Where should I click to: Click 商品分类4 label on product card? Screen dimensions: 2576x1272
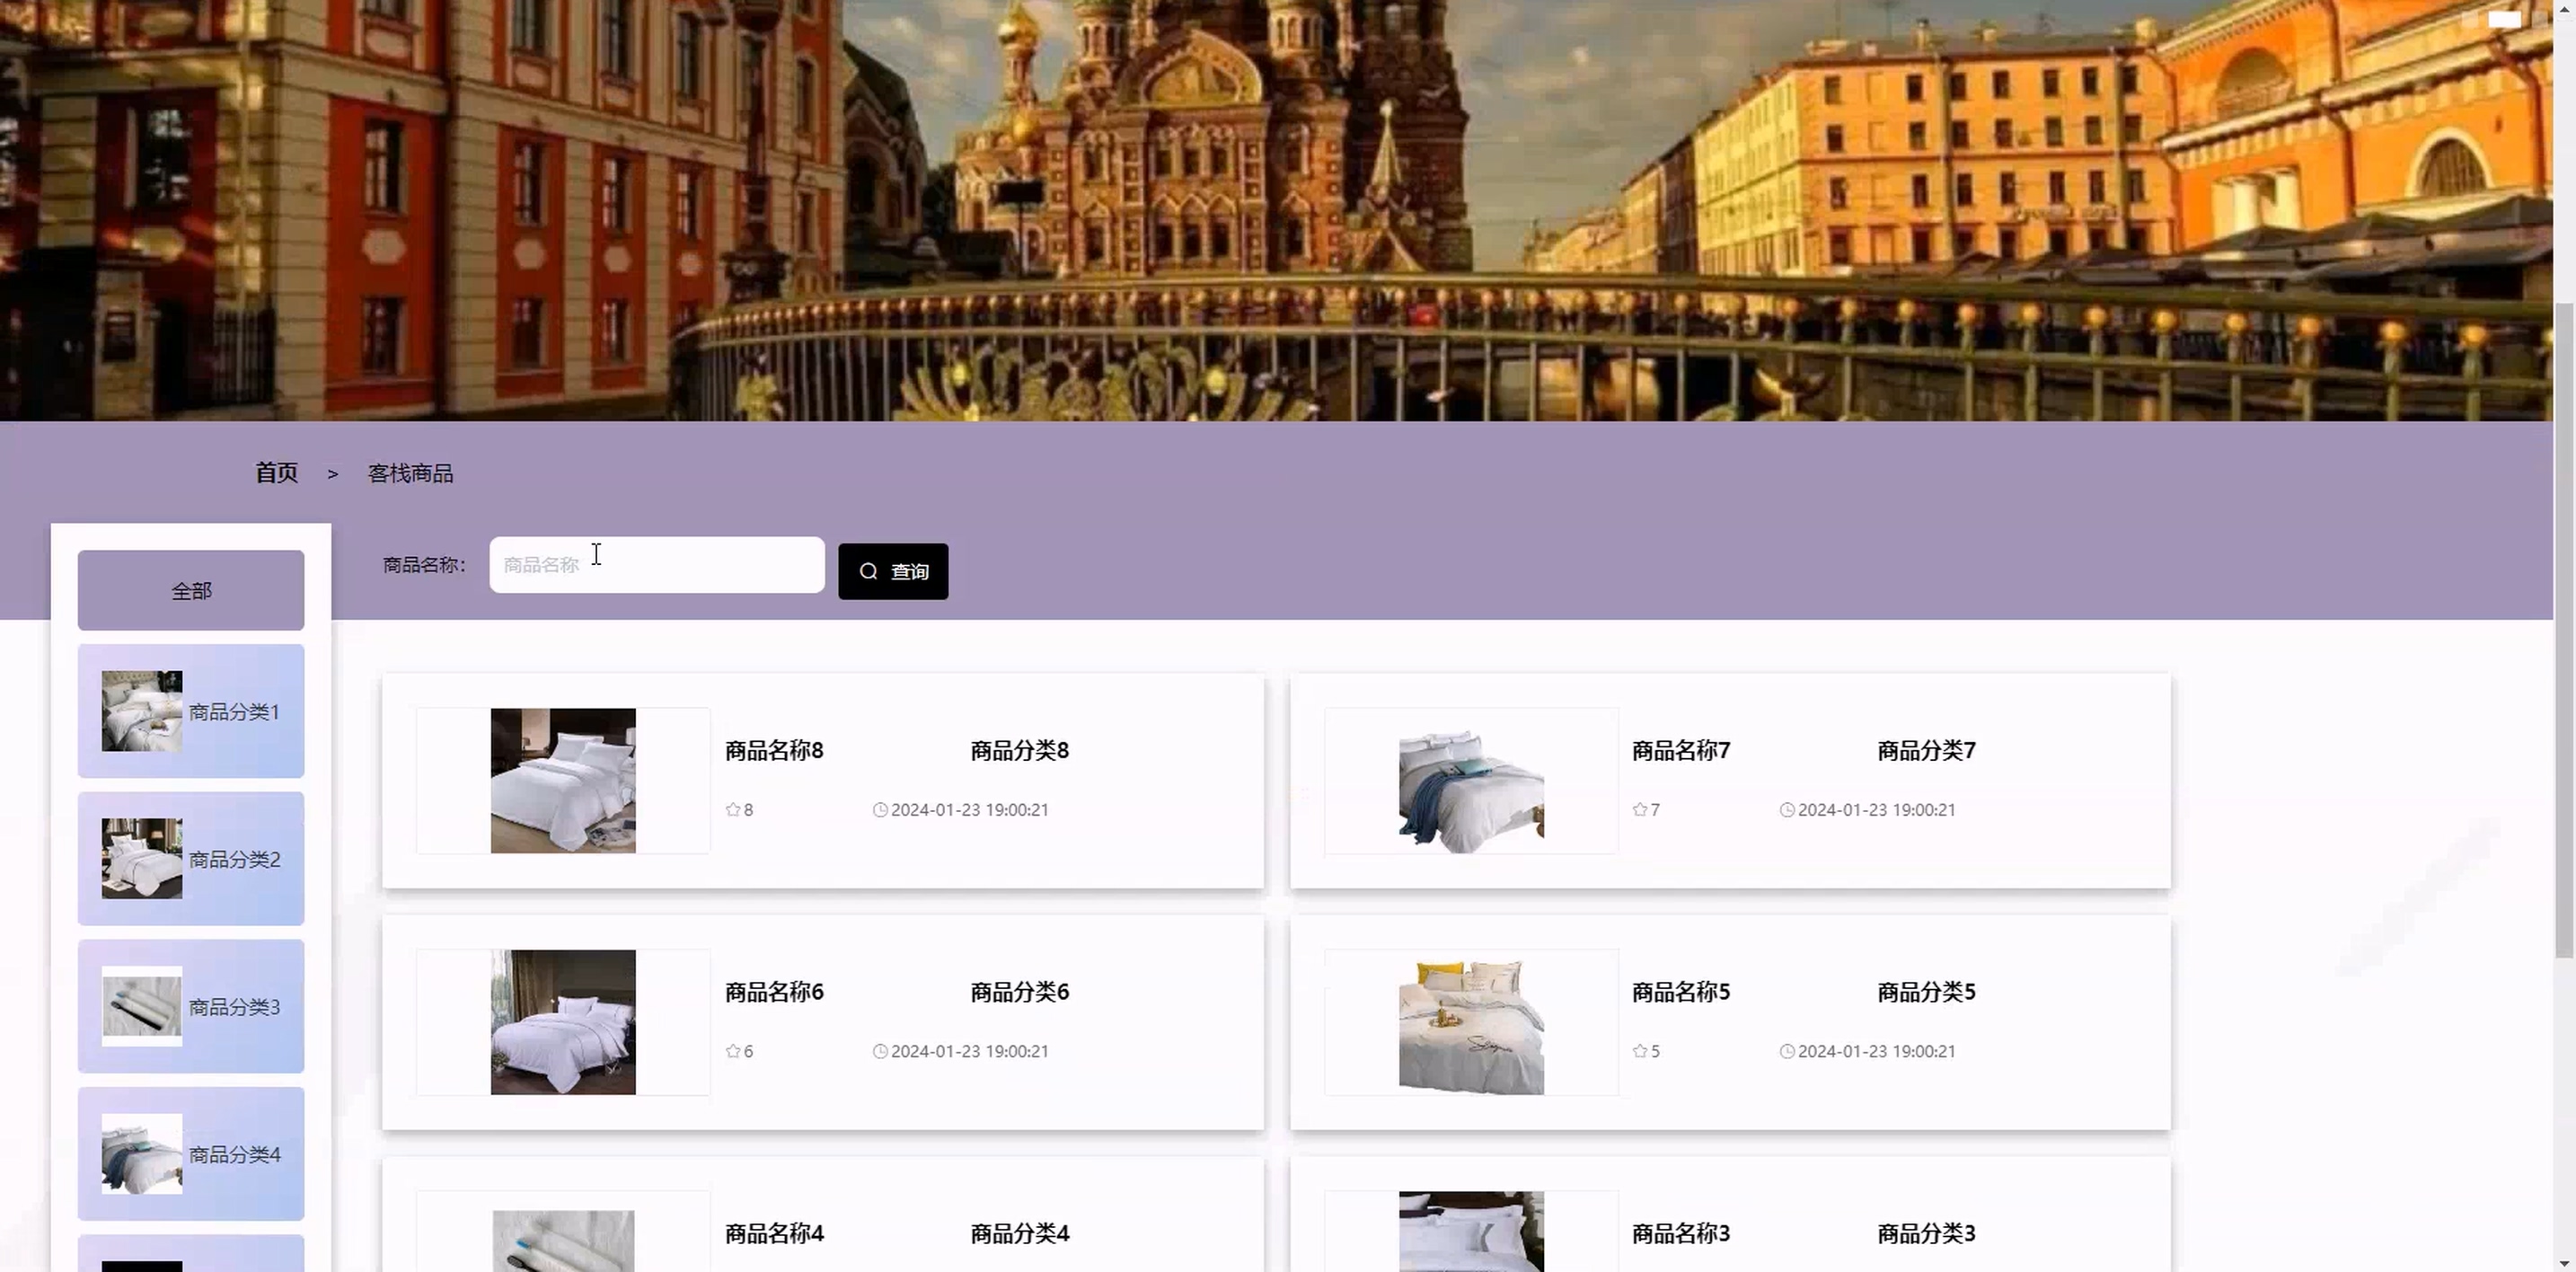[x=1020, y=1234]
